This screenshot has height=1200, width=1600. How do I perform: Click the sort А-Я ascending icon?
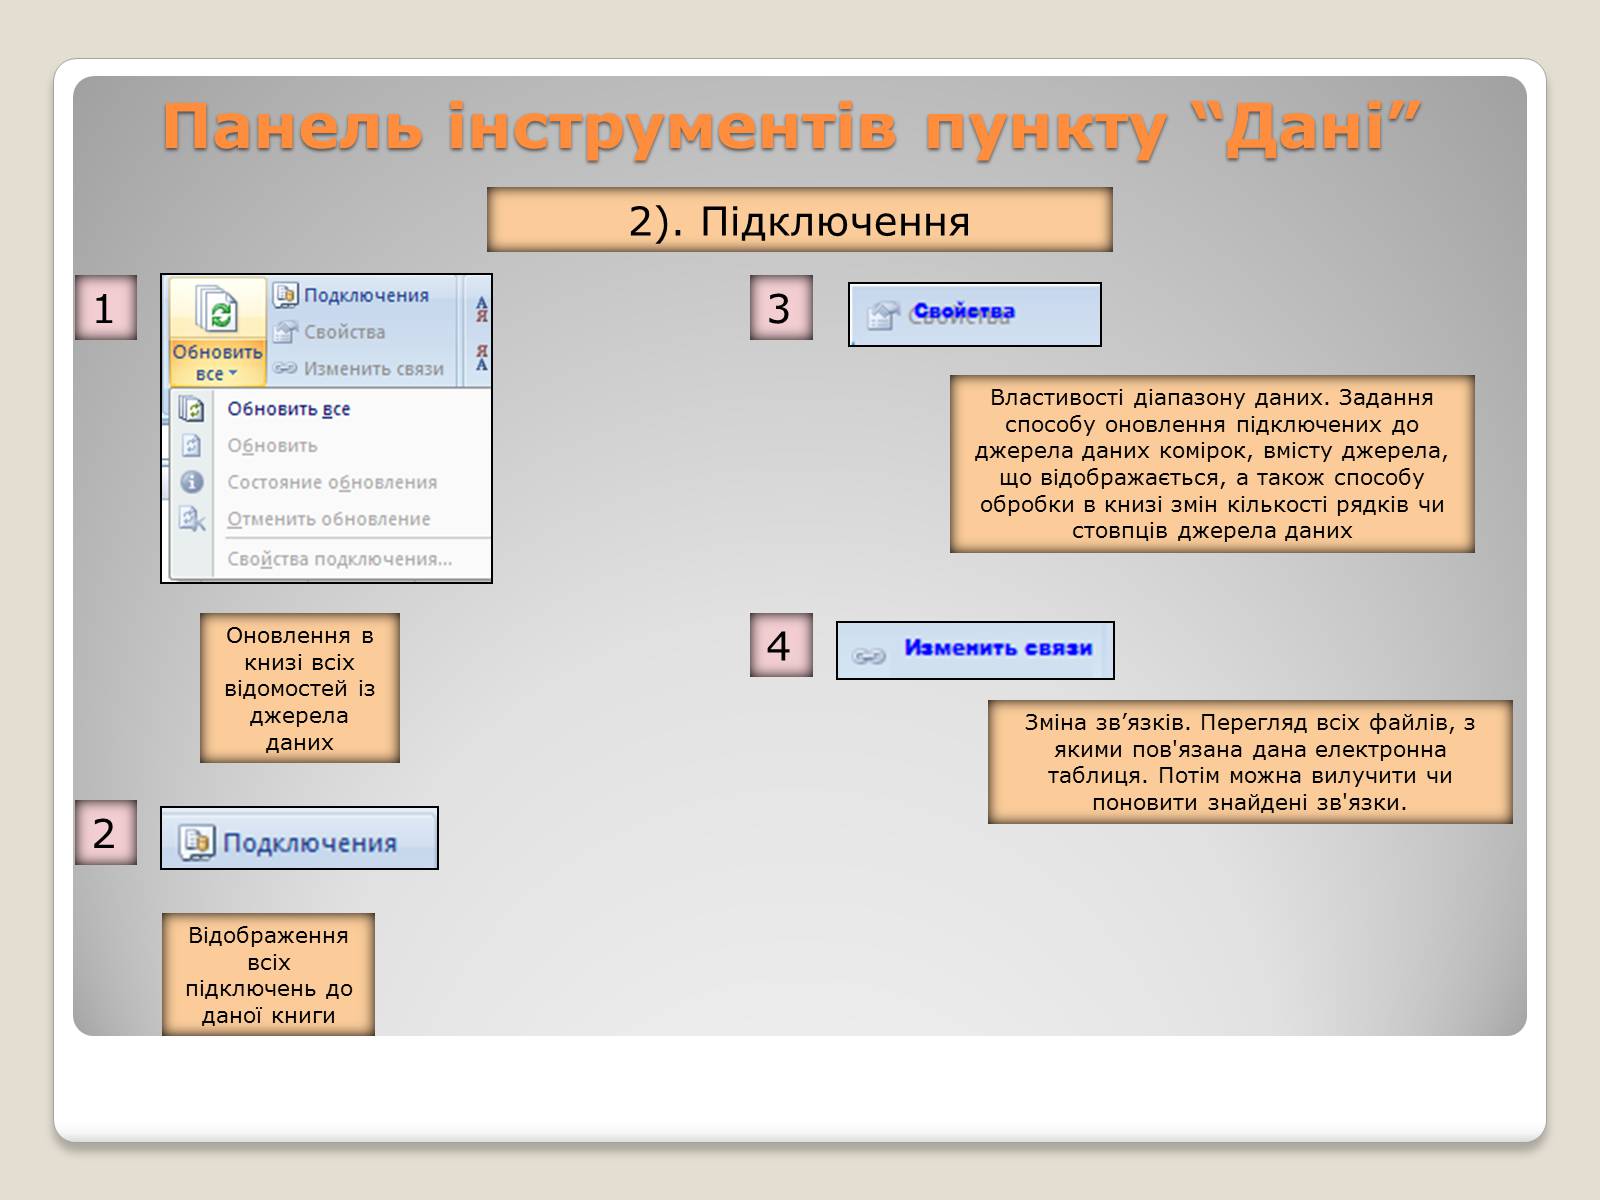tap(481, 309)
